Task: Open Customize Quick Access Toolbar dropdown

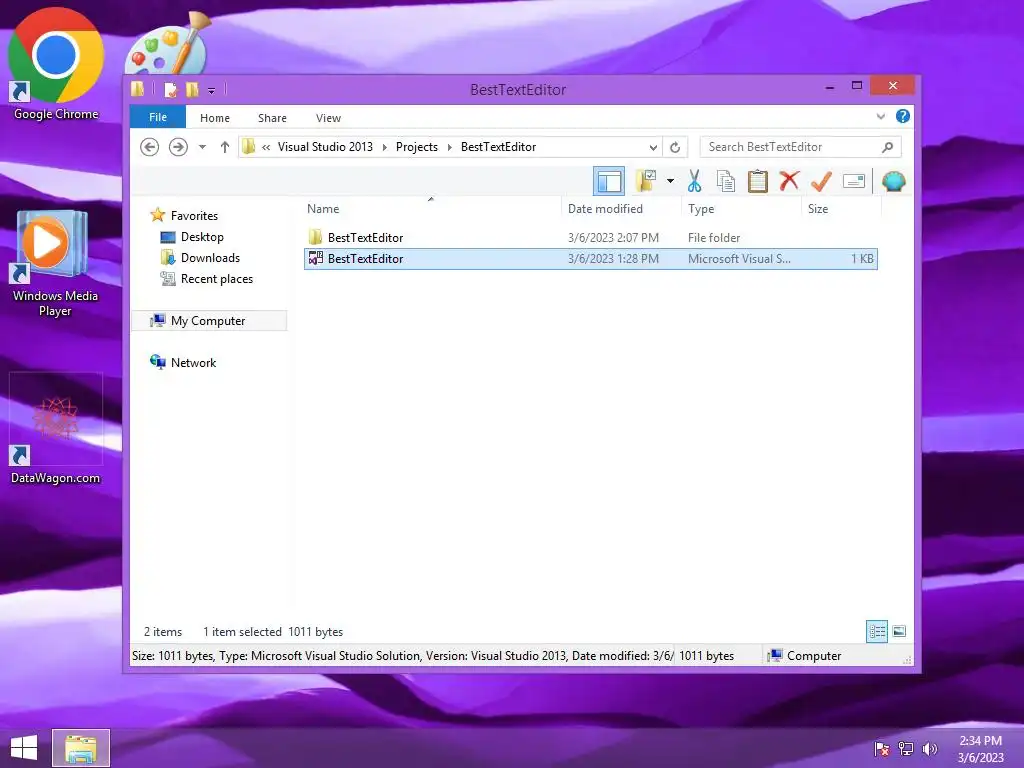Action: [x=212, y=91]
